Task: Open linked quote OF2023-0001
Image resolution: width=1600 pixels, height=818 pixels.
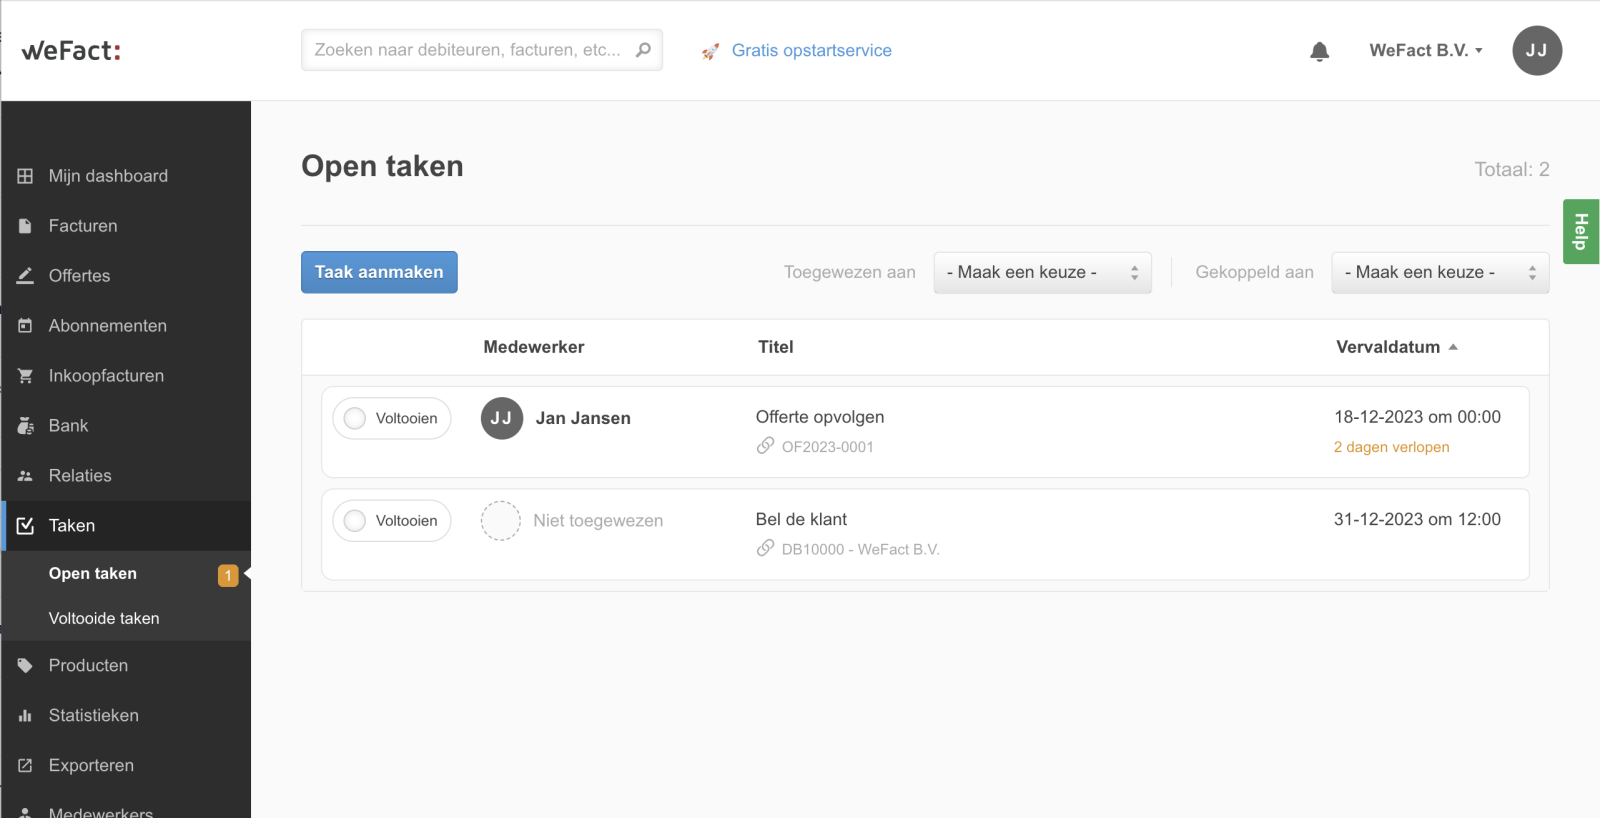Action: click(x=827, y=447)
